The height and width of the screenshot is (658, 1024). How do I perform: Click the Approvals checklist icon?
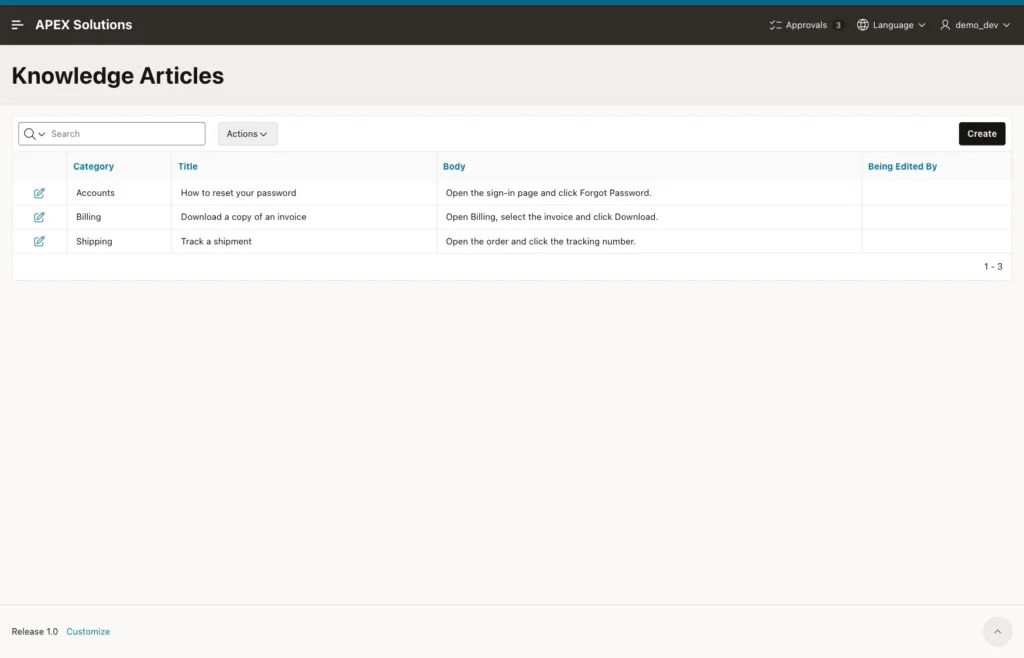(775, 25)
